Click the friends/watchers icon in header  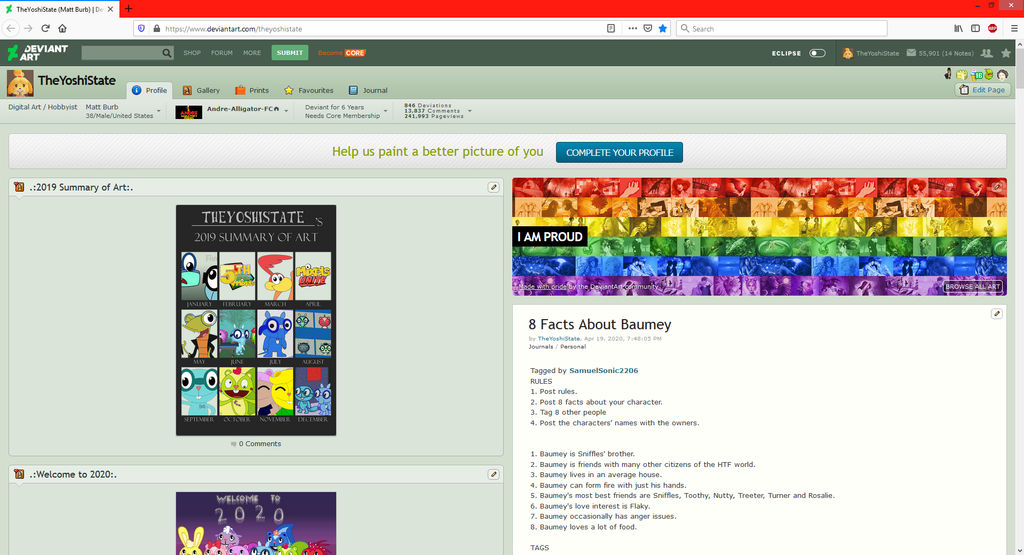(987, 53)
